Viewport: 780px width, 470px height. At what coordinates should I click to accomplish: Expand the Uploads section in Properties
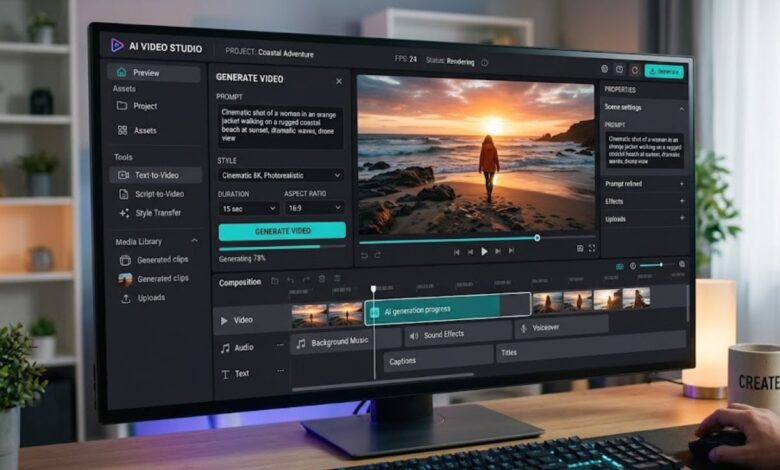[645, 219]
